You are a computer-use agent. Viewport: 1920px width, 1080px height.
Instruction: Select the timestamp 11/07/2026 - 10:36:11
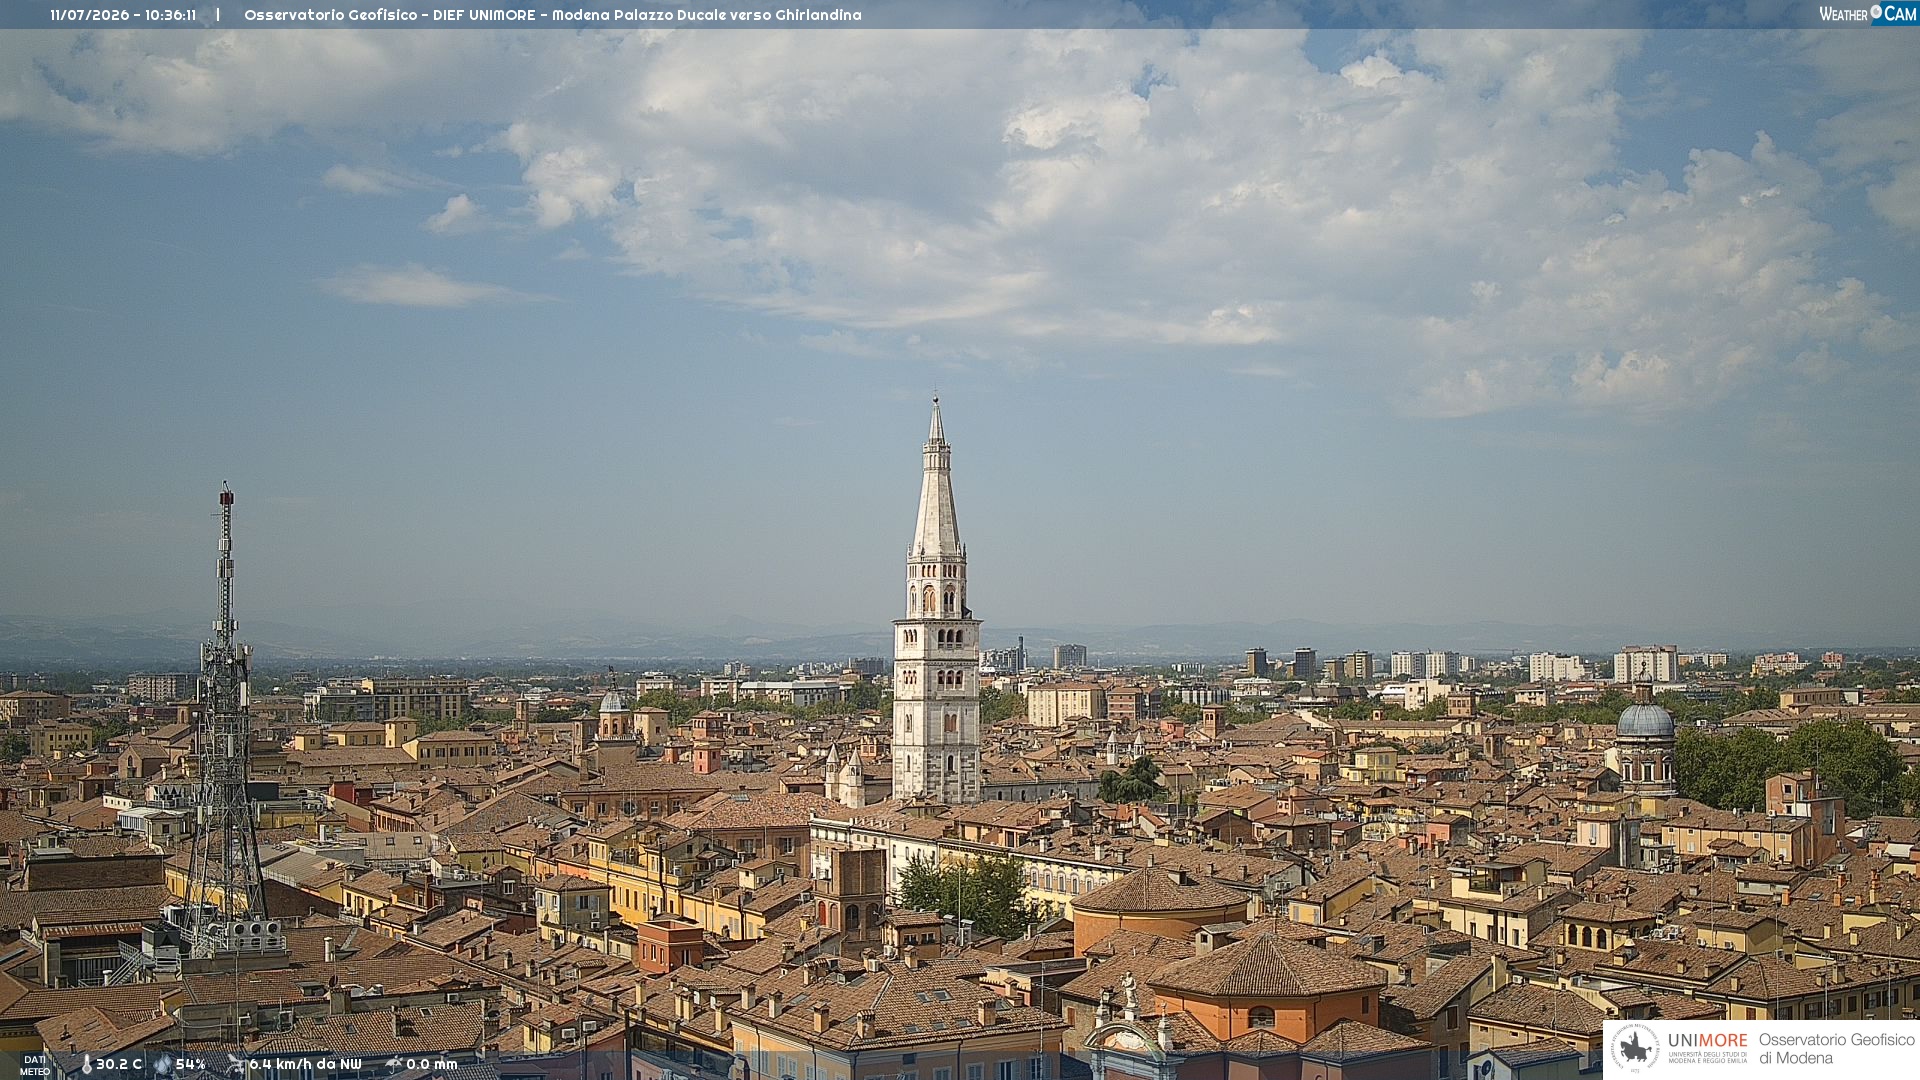point(123,15)
